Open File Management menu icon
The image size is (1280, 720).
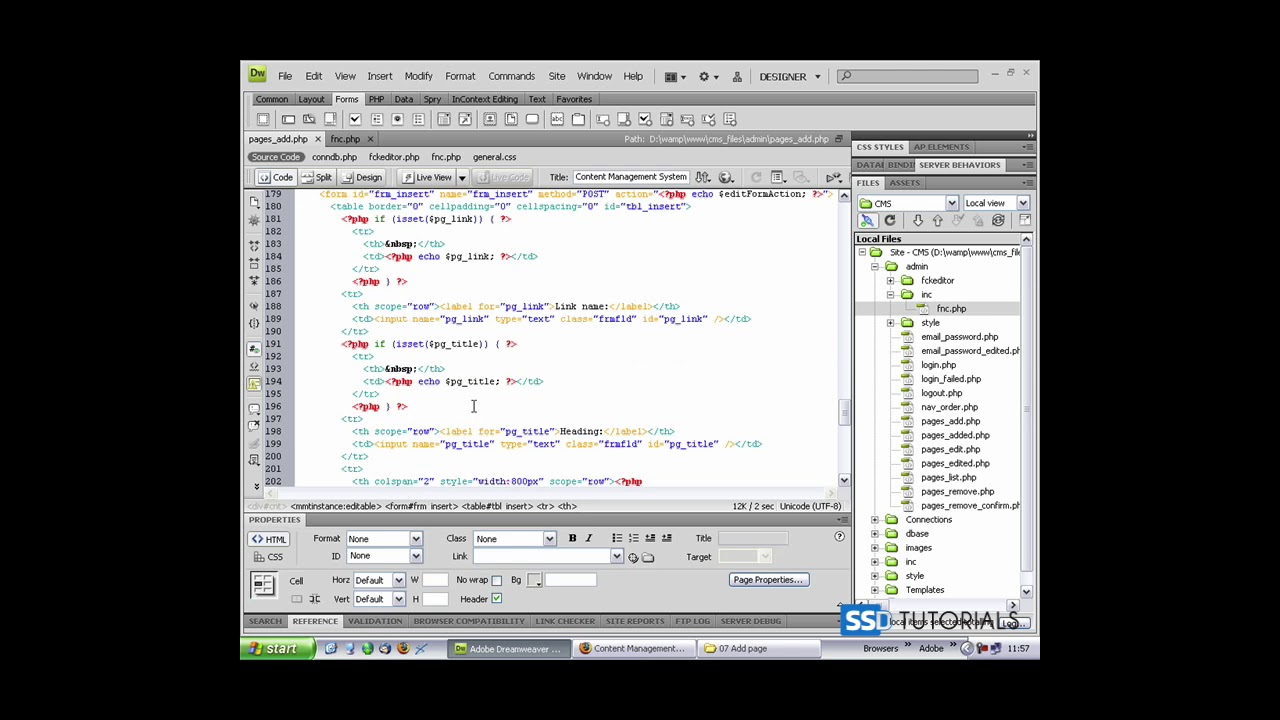703,177
